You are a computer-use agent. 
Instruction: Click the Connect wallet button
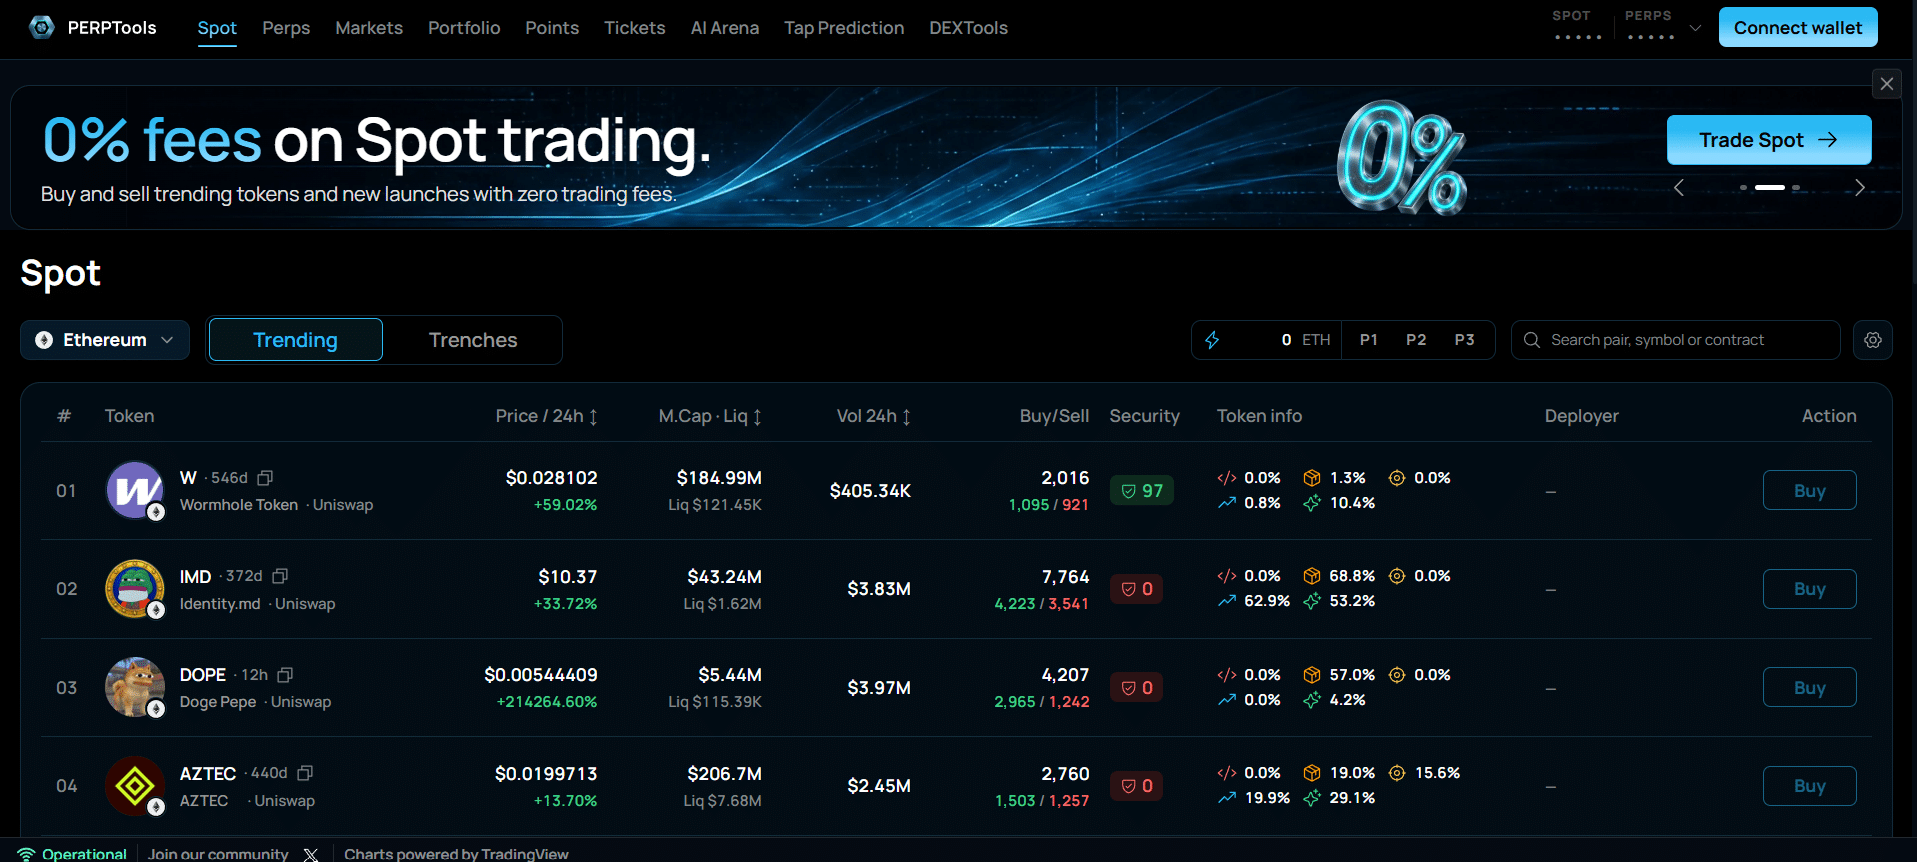[1798, 27]
